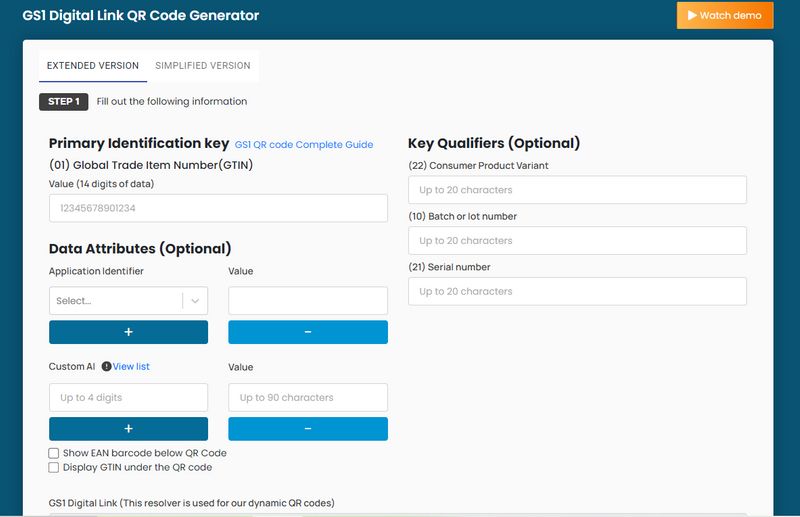Enable Show EAN barcode below QR Code
The image size is (800, 517).
[54, 453]
